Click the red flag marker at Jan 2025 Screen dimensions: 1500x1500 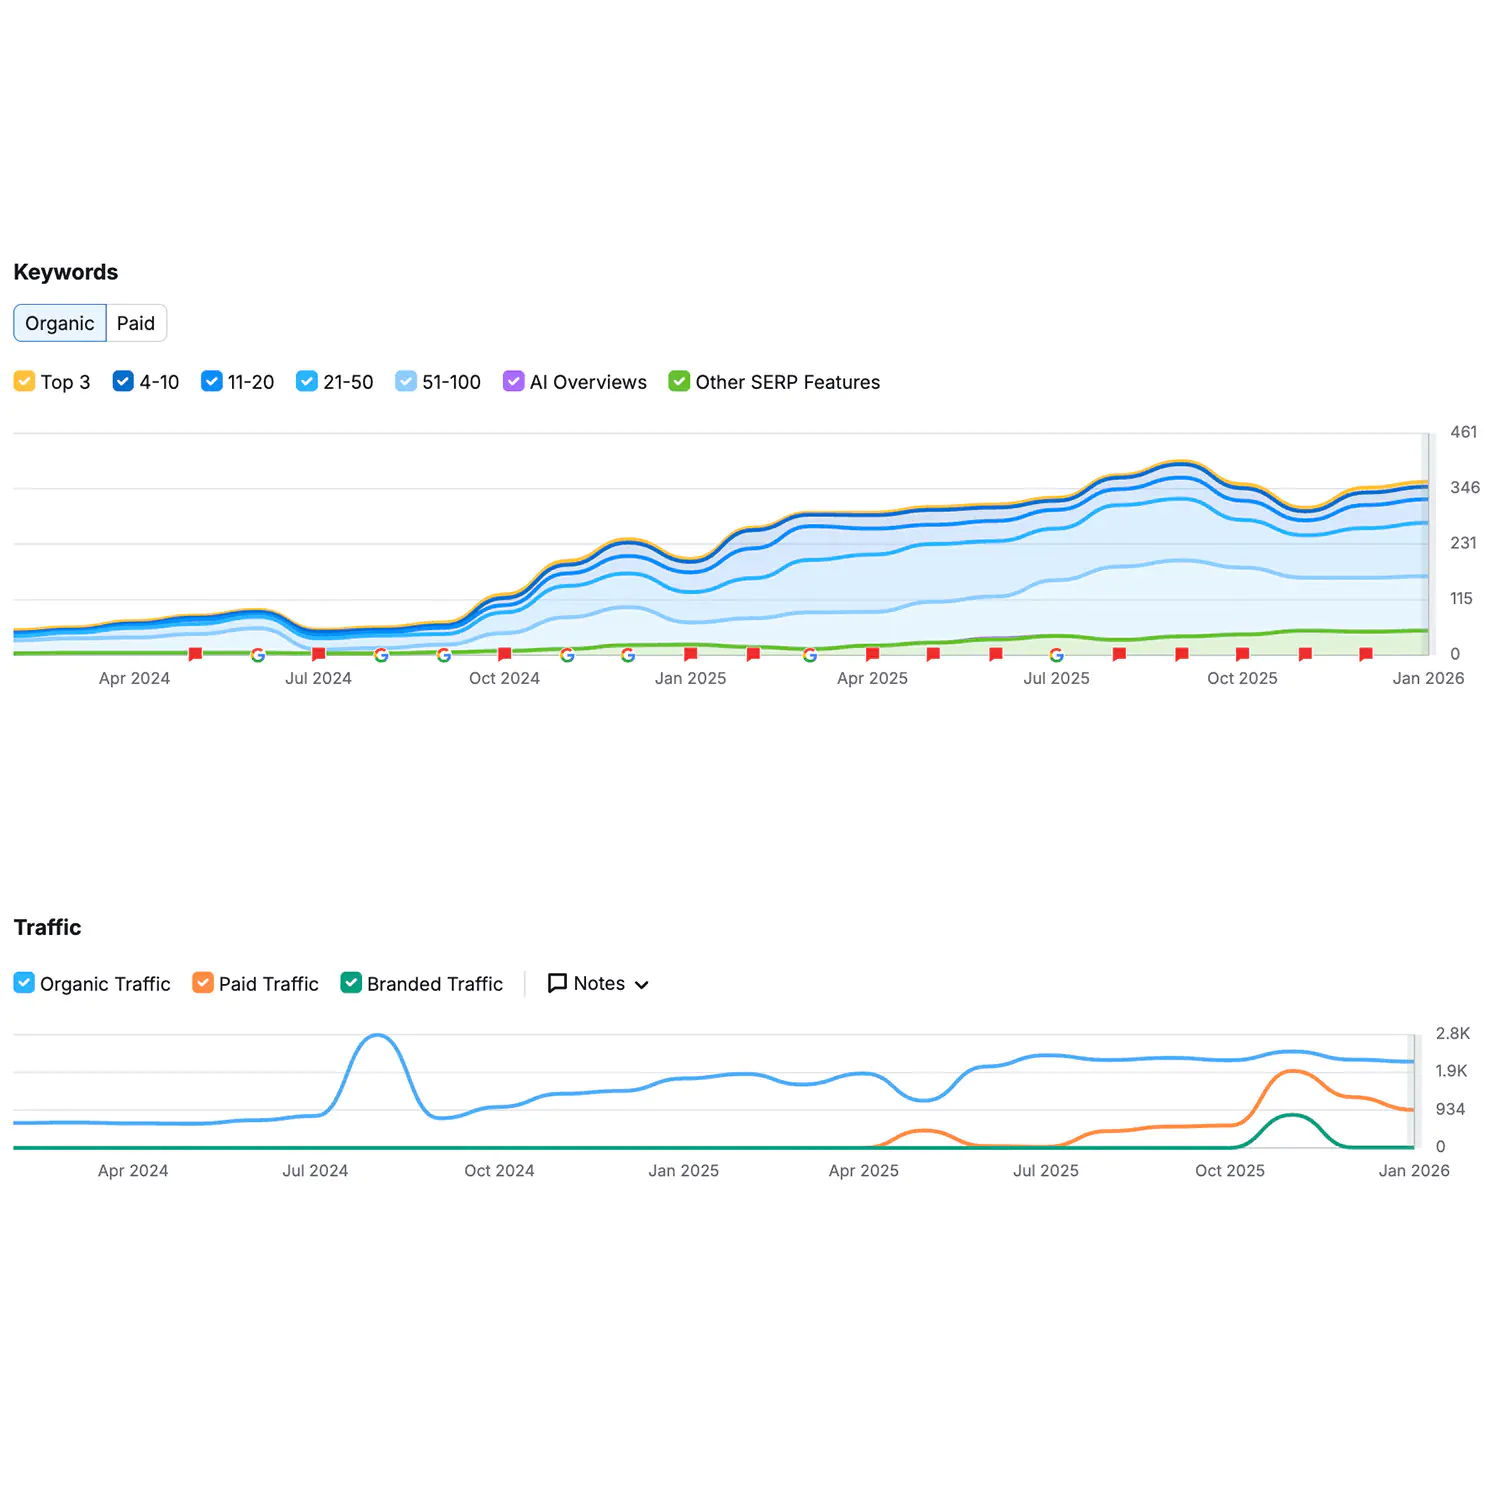click(x=690, y=654)
